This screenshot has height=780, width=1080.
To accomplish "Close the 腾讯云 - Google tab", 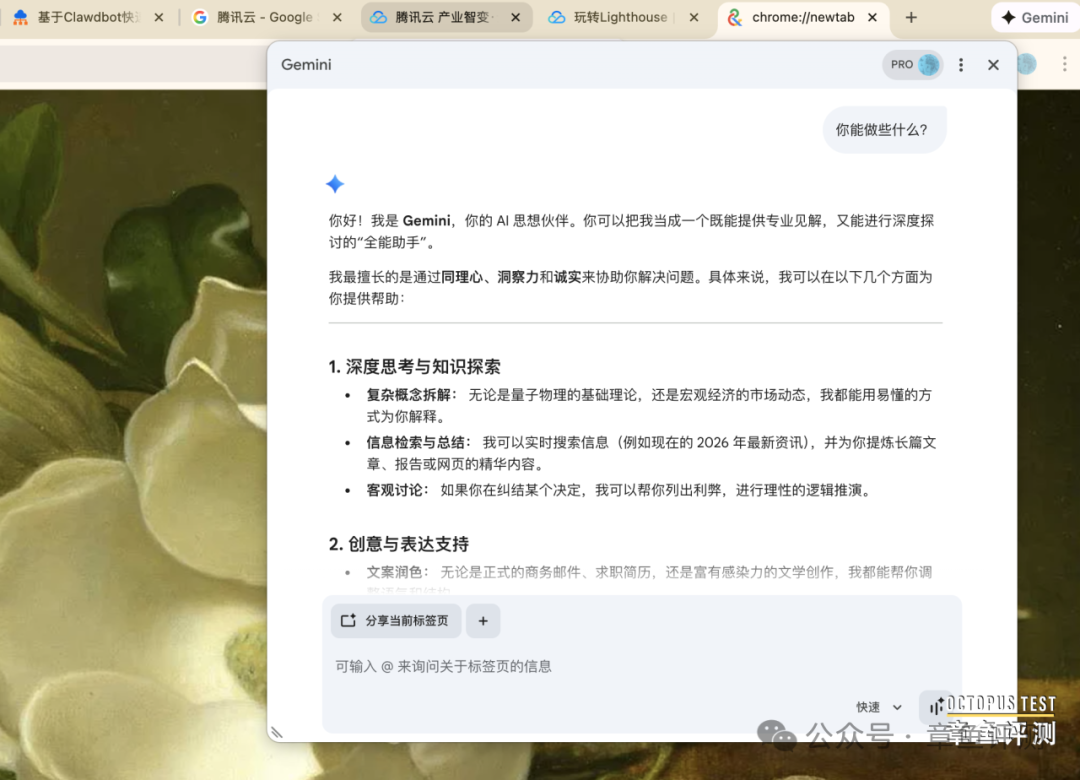I will pos(338,17).
